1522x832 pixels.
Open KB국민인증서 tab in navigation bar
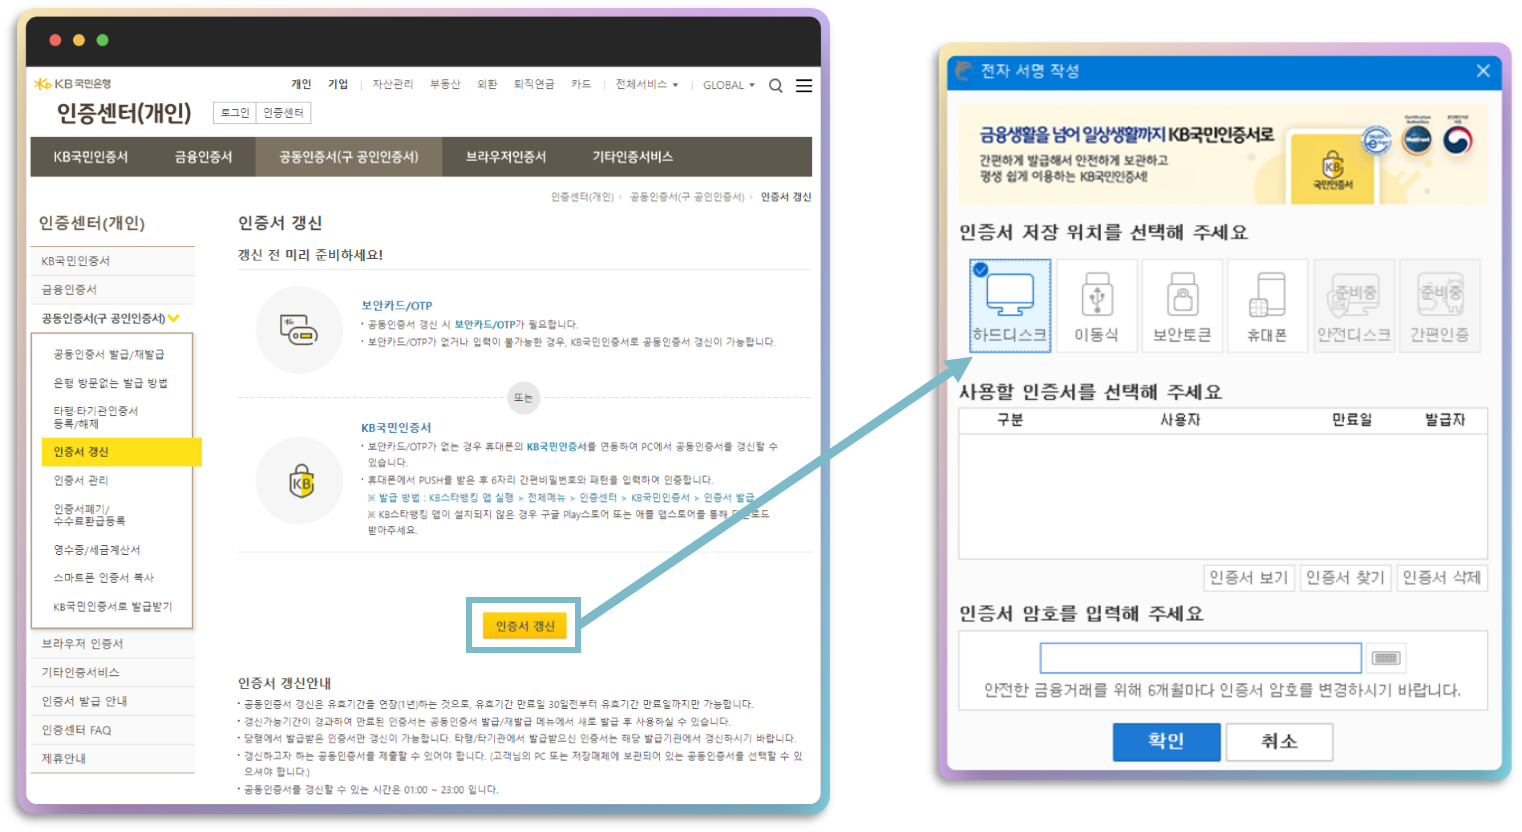[x=91, y=157]
